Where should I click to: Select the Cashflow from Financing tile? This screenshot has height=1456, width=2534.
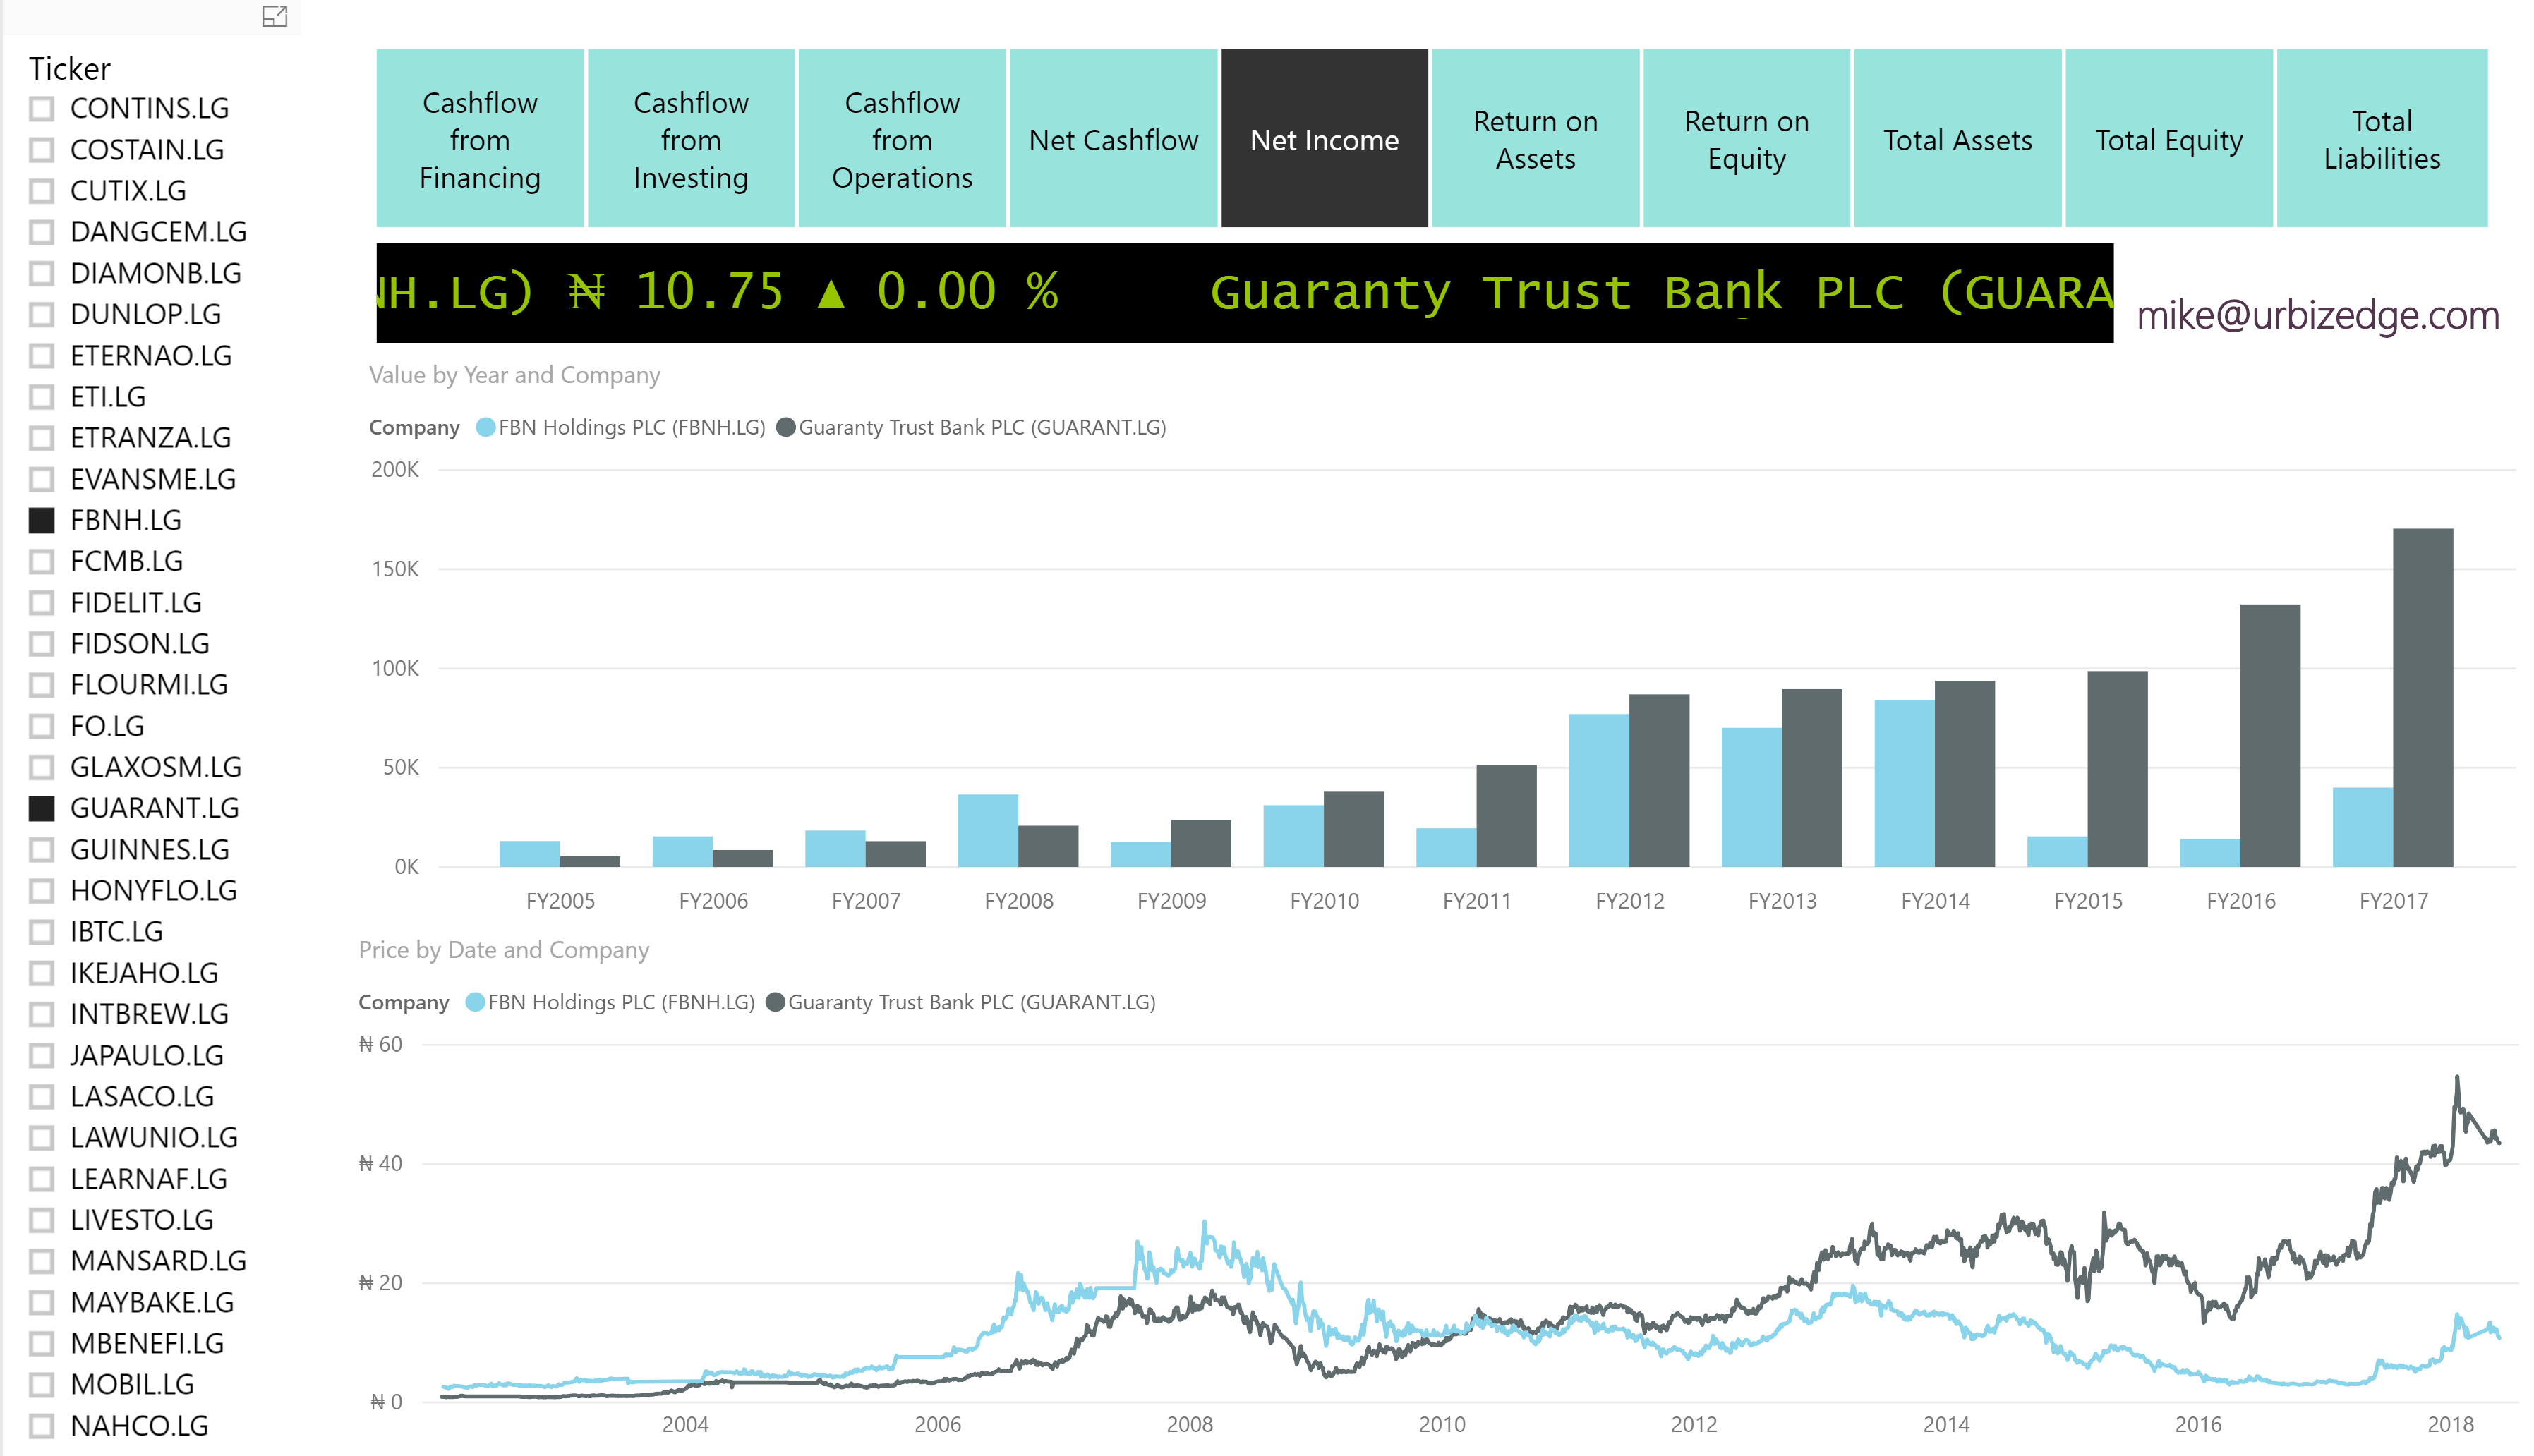[x=480, y=139]
